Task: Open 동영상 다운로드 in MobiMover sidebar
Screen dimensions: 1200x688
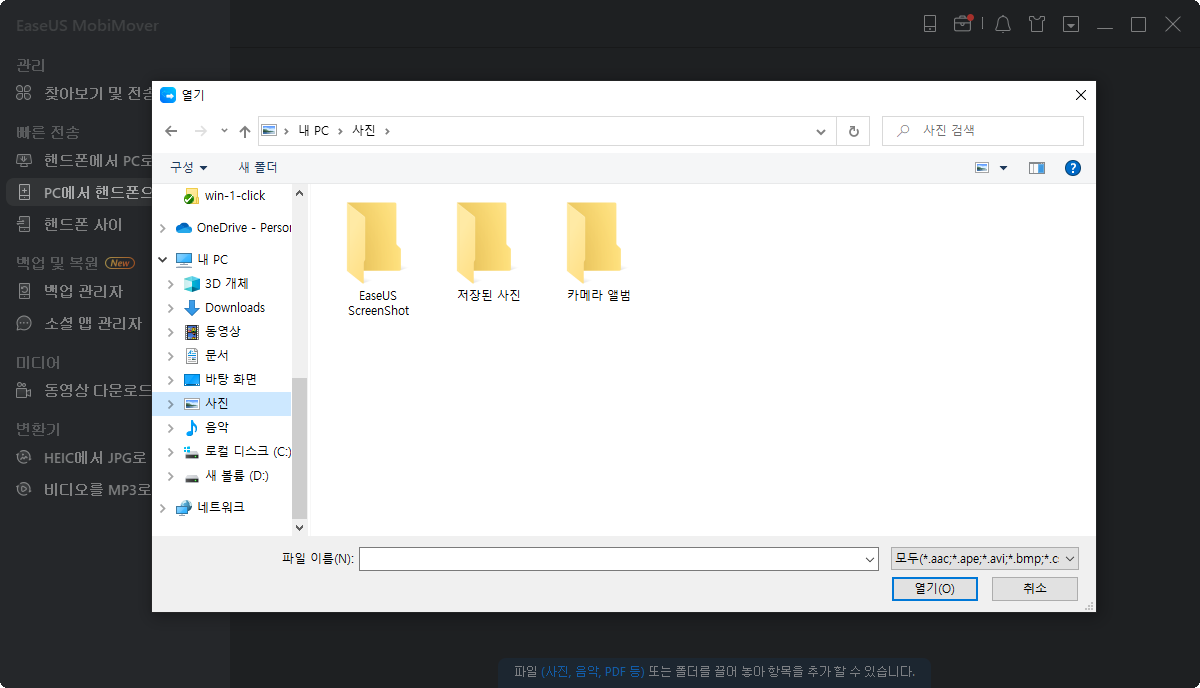Action: (x=84, y=390)
